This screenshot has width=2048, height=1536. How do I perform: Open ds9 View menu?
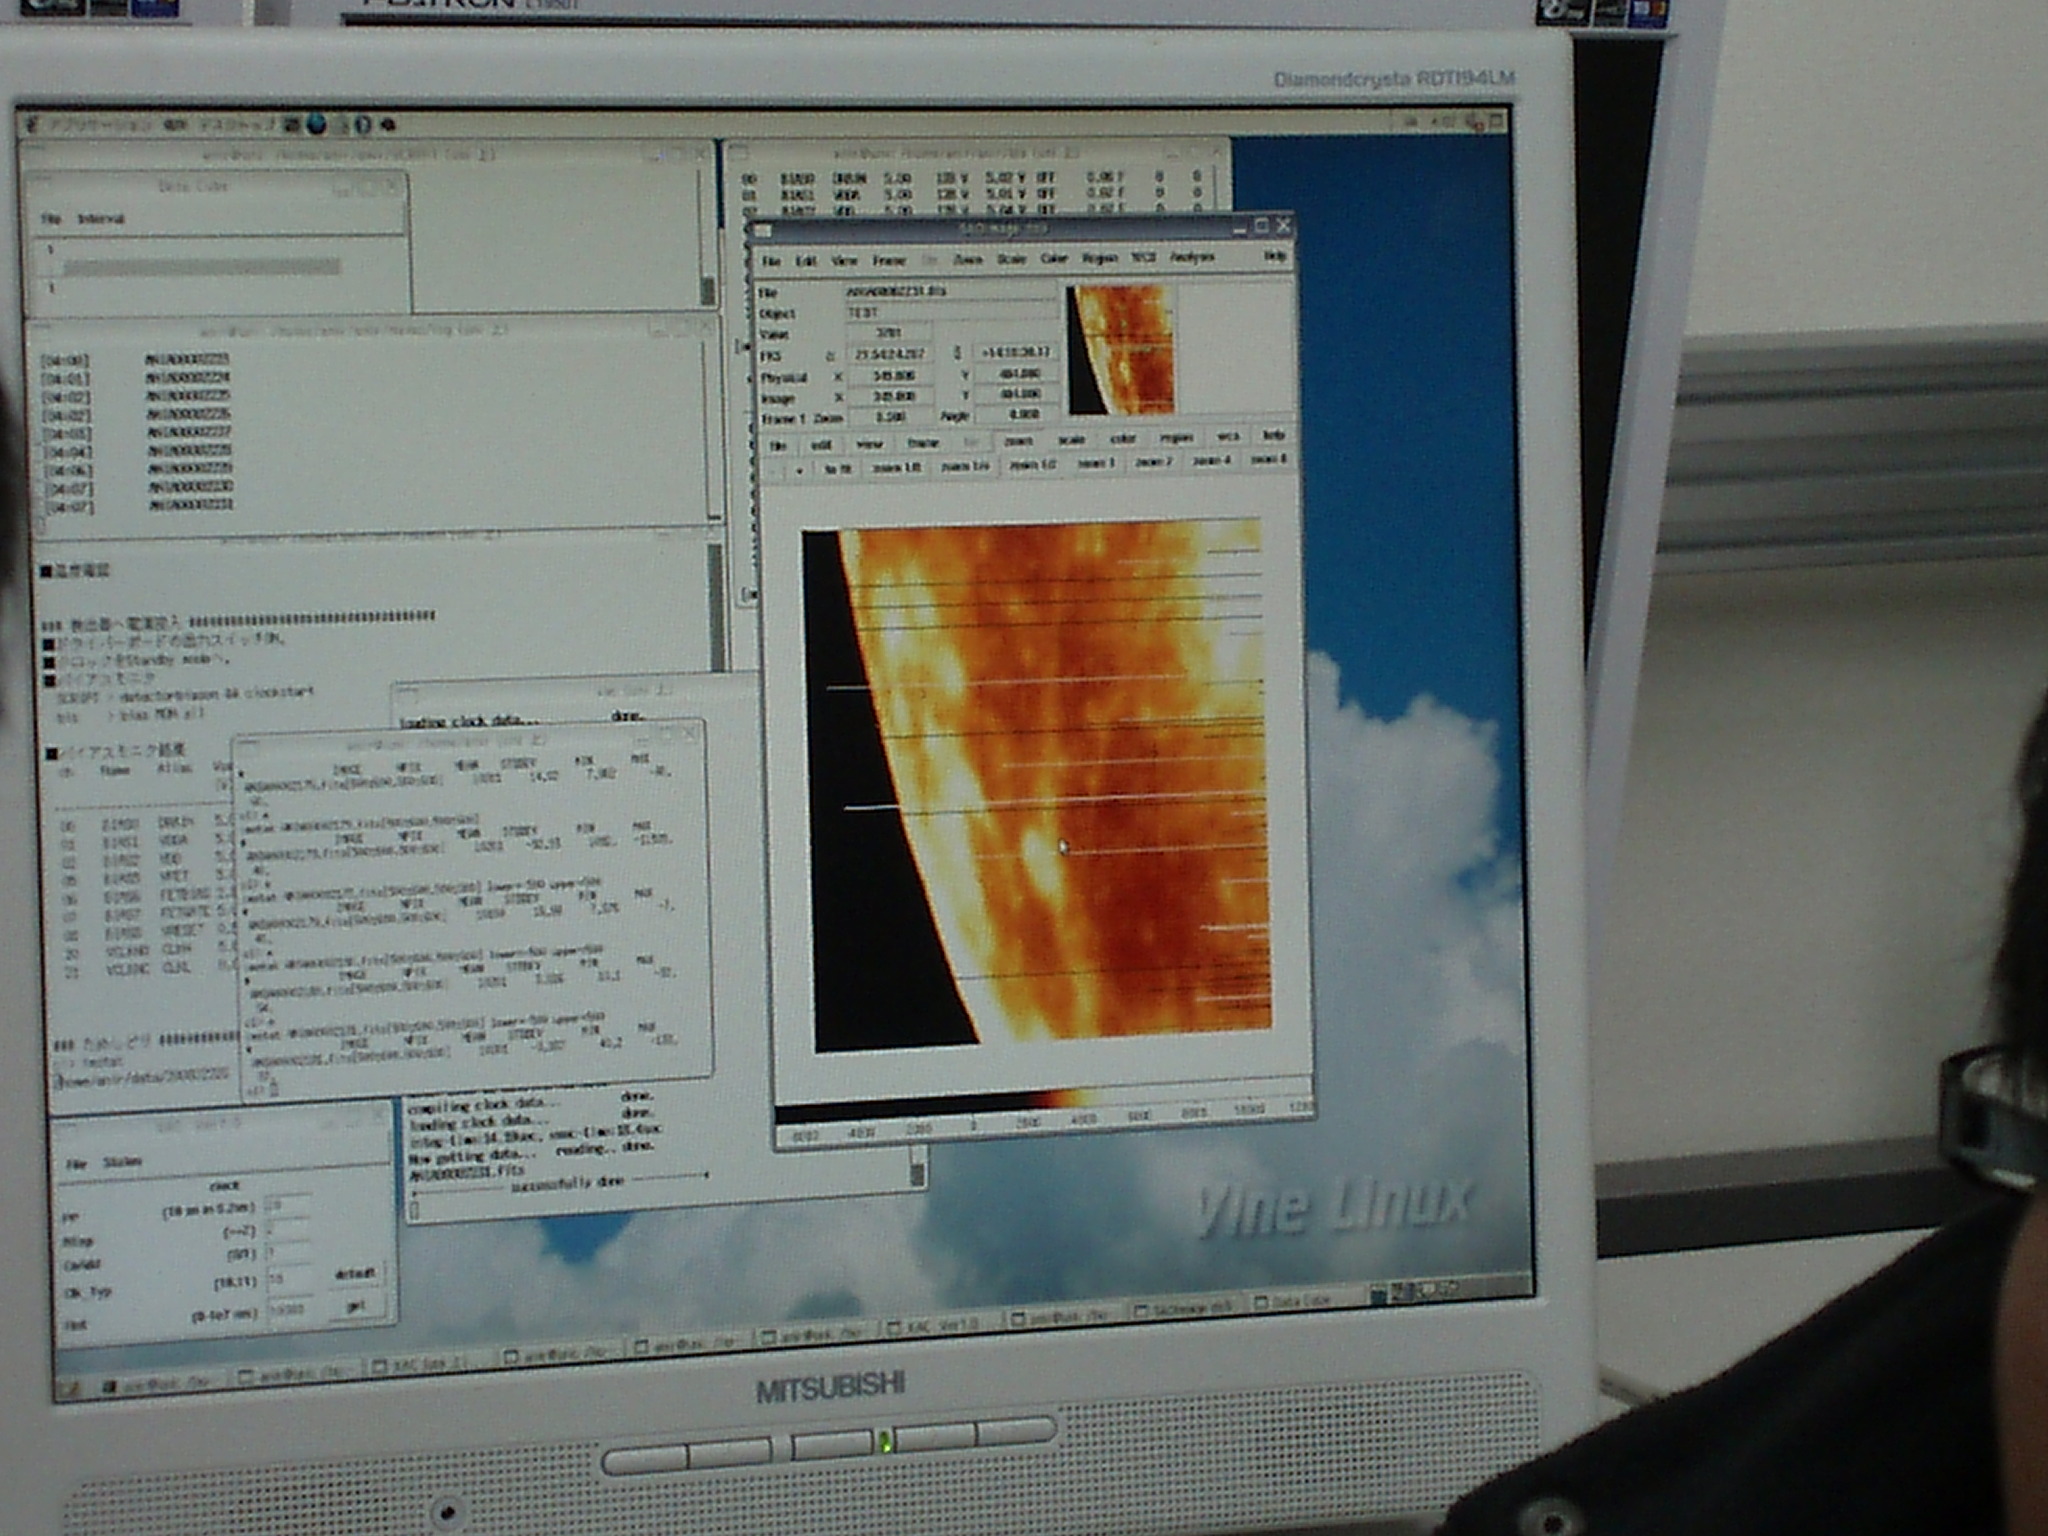[844, 260]
